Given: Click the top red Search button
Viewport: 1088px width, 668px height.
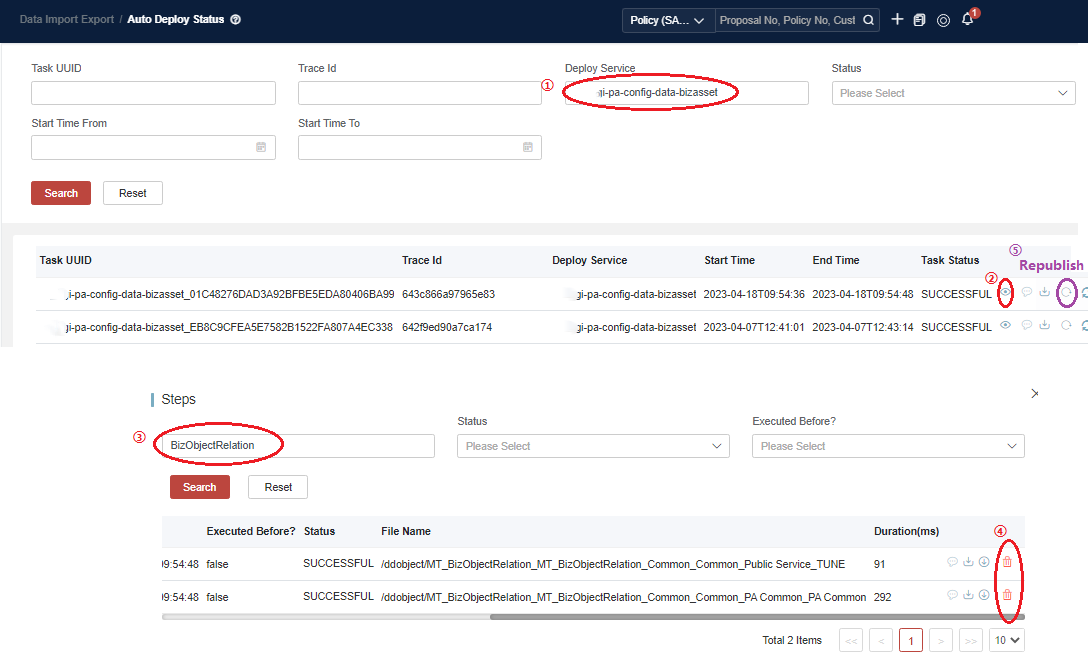Looking at the screenshot, I should tap(61, 193).
